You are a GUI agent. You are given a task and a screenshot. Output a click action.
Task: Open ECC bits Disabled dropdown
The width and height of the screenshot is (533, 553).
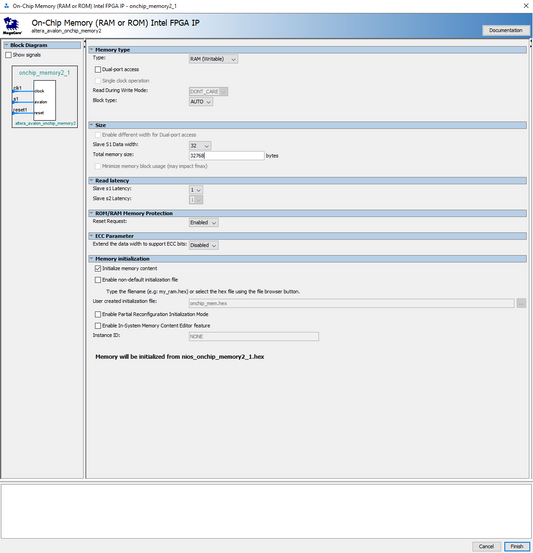click(204, 245)
